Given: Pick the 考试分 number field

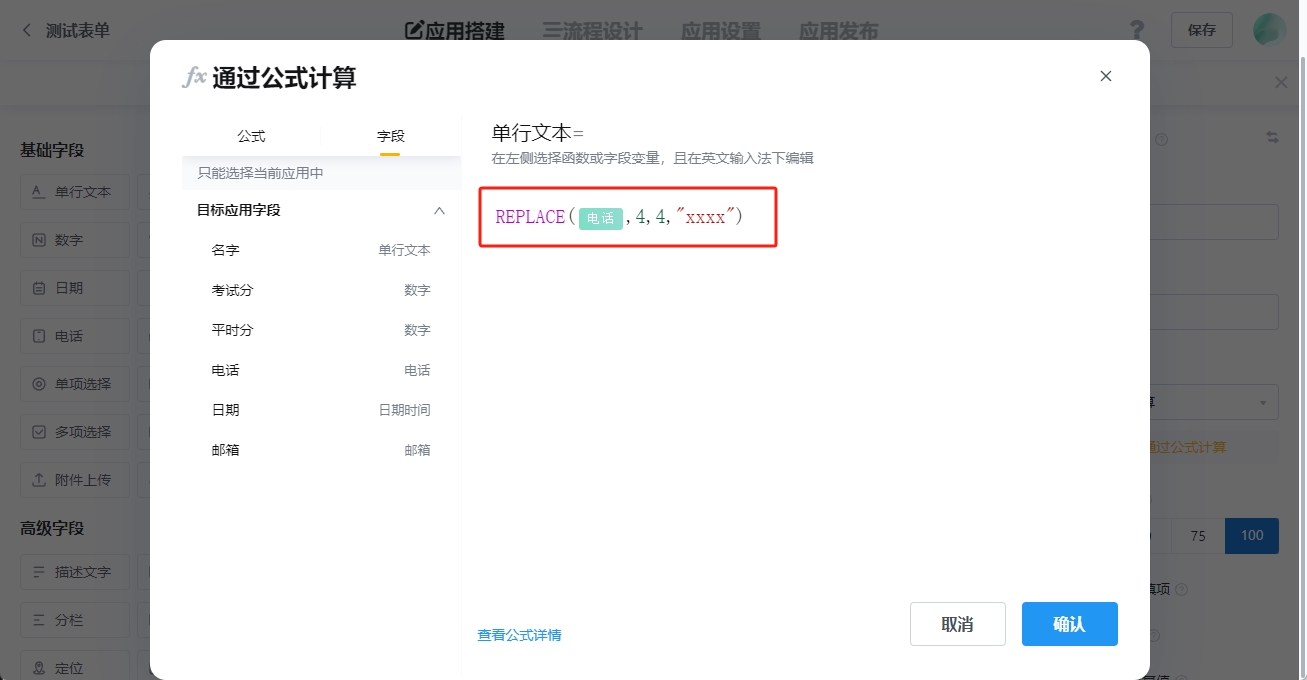Looking at the screenshot, I should click(x=232, y=290).
